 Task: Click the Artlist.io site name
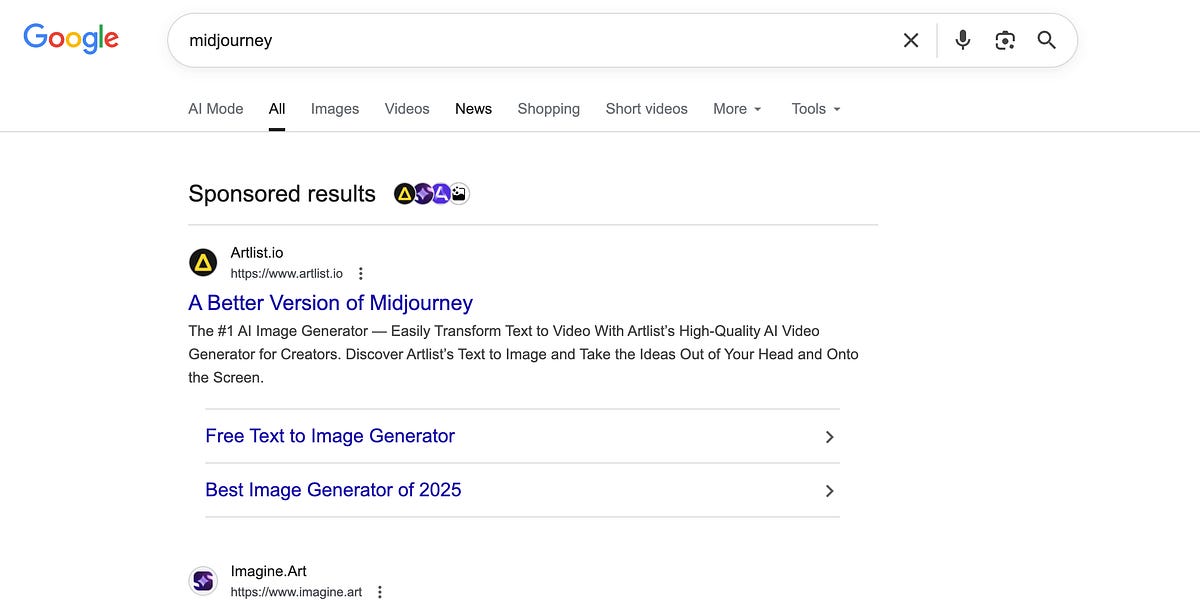click(257, 253)
